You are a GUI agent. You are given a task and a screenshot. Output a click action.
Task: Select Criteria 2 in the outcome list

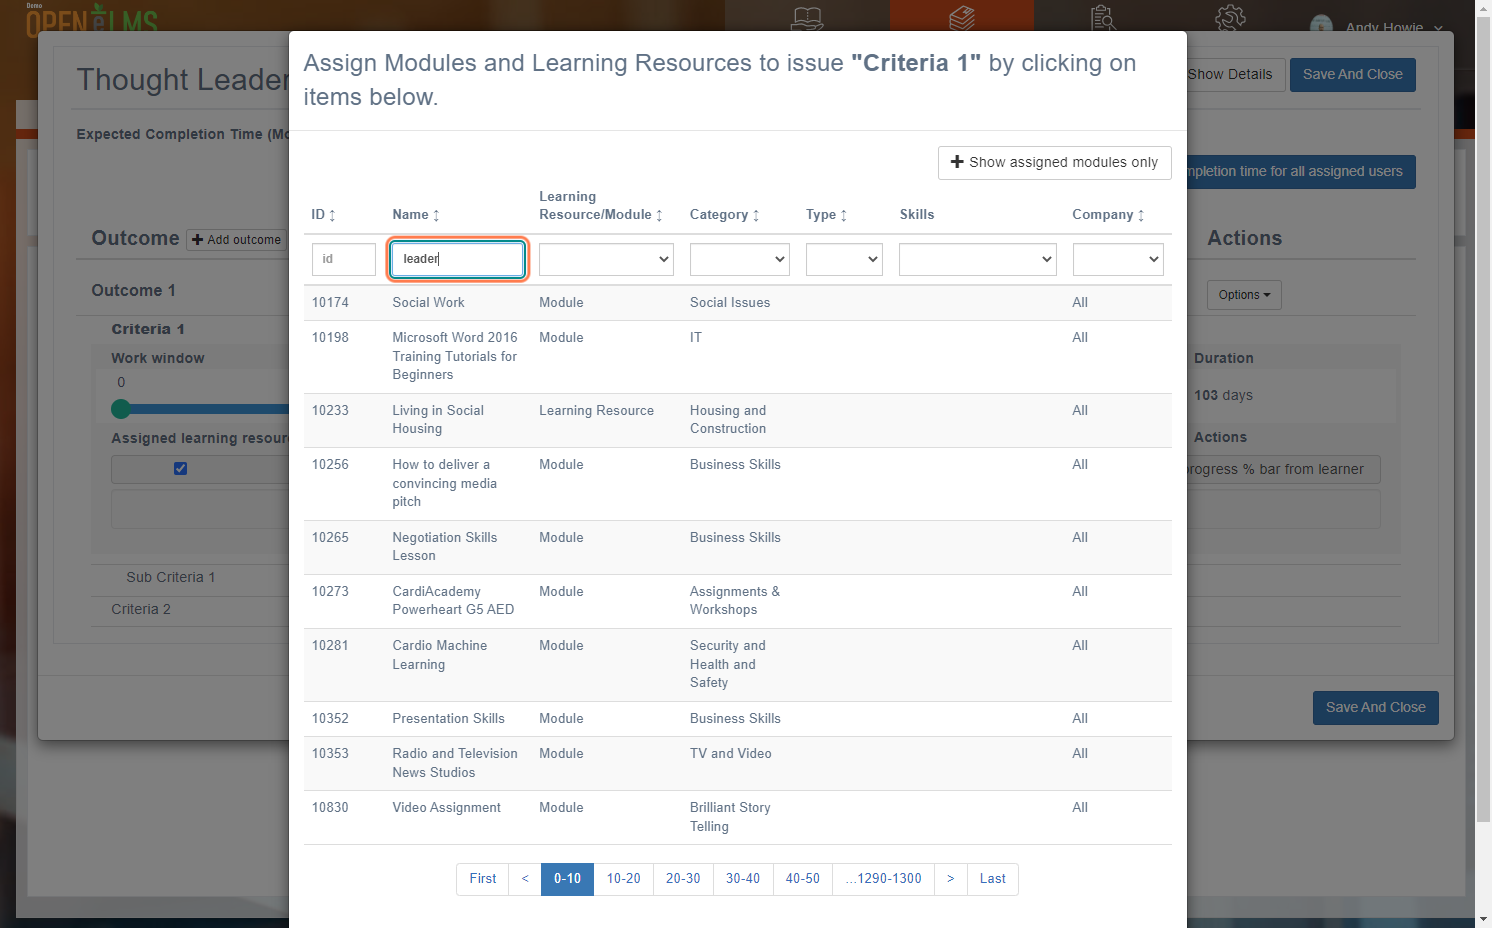[141, 610]
